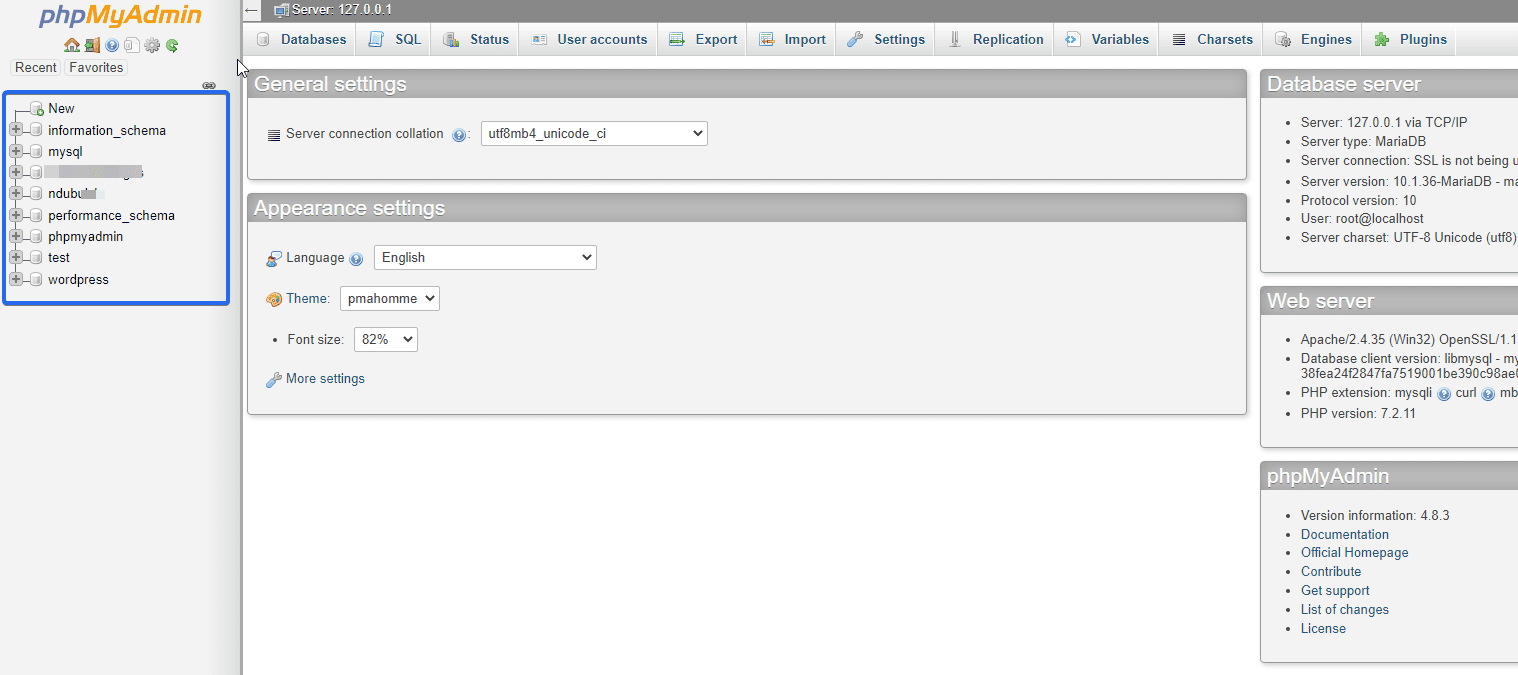This screenshot has height=675, width=1518.
Task: Select the mysql database name
Action: point(65,152)
